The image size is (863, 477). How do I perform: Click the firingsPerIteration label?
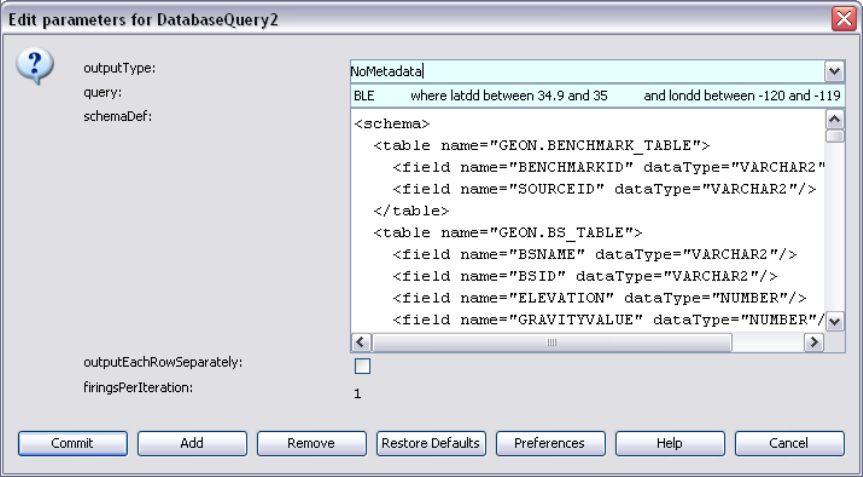pyautogui.click(x=138, y=387)
